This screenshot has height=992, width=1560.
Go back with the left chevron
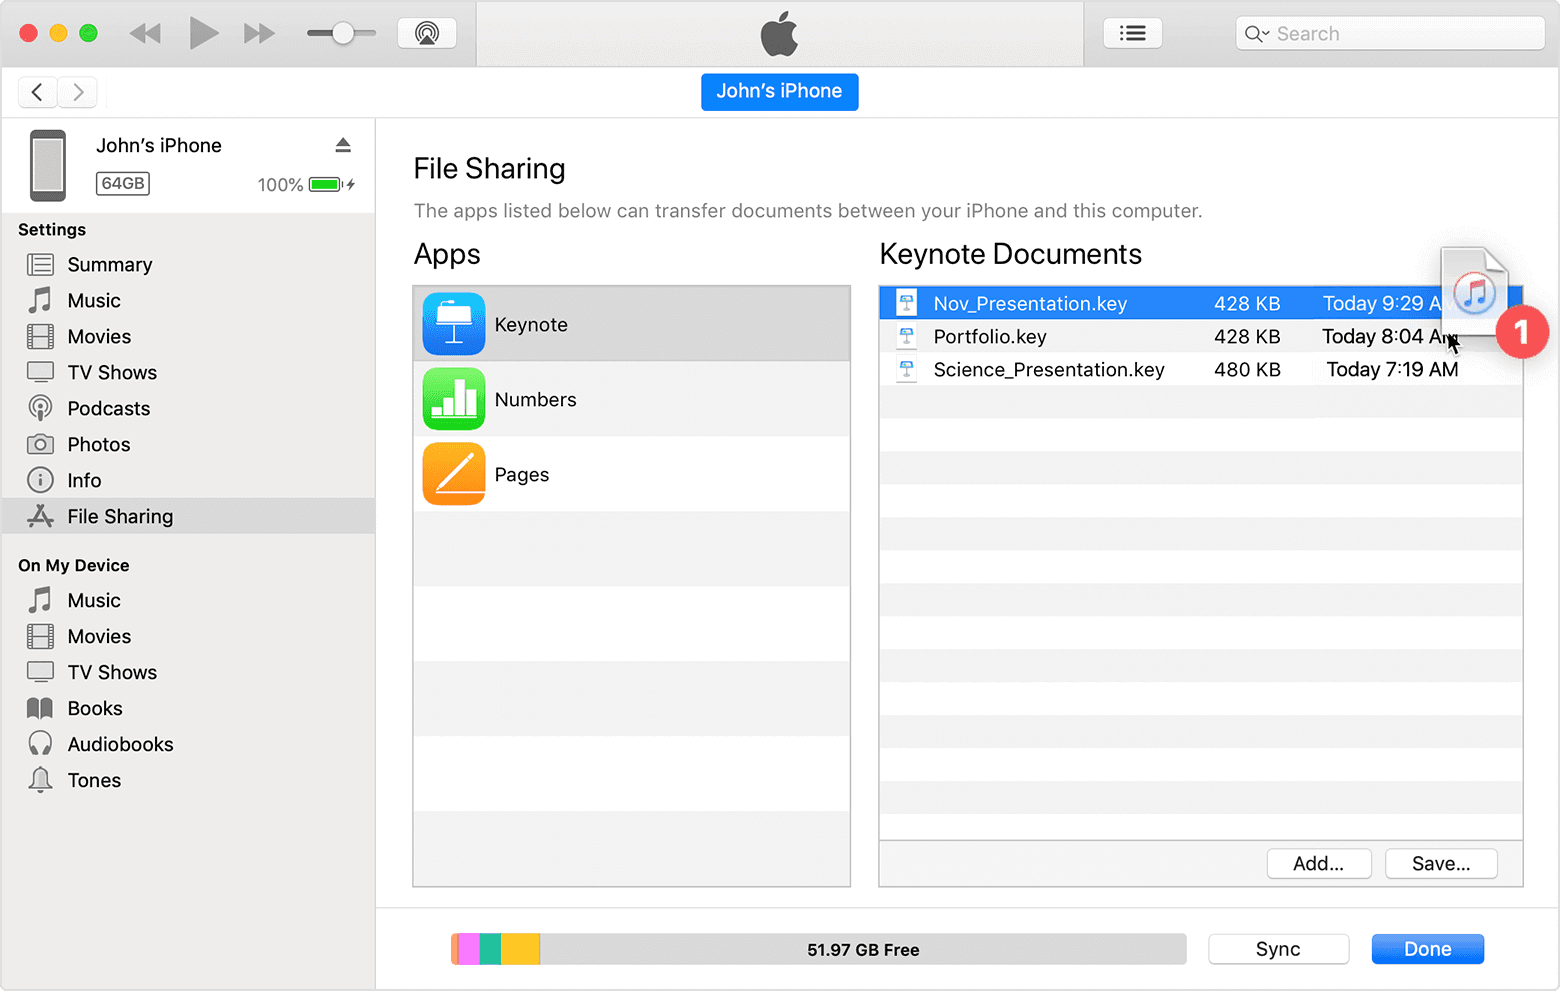(37, 93)
